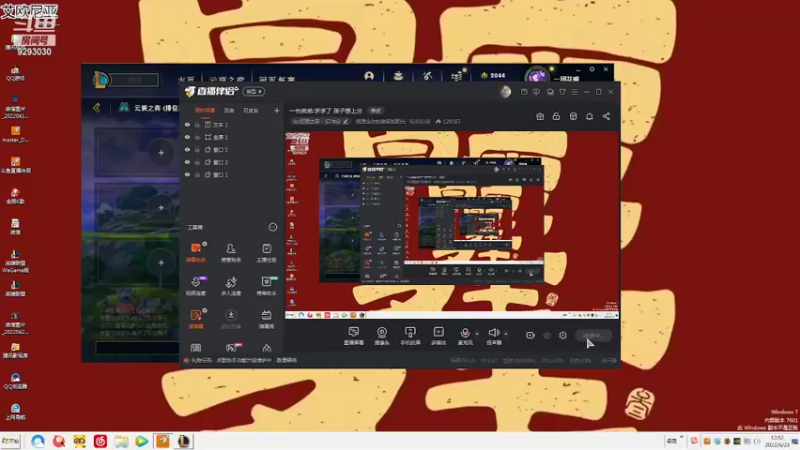This screenshot has width=800, height=450.
Task: Add a new scene with plus icon
Action: (277, 110)
